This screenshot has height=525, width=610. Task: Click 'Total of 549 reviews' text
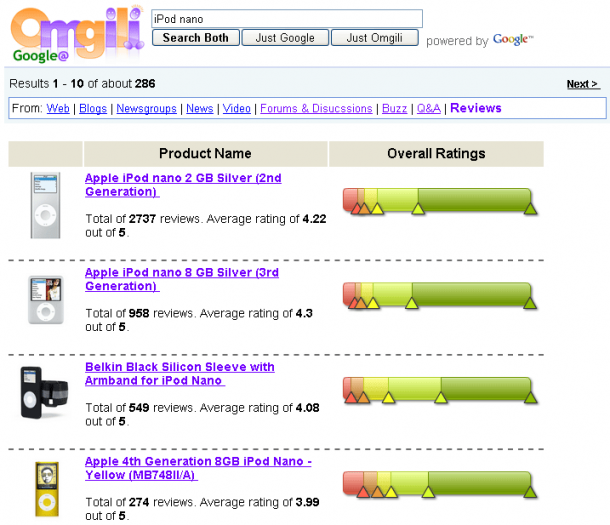tap(140, 408)
